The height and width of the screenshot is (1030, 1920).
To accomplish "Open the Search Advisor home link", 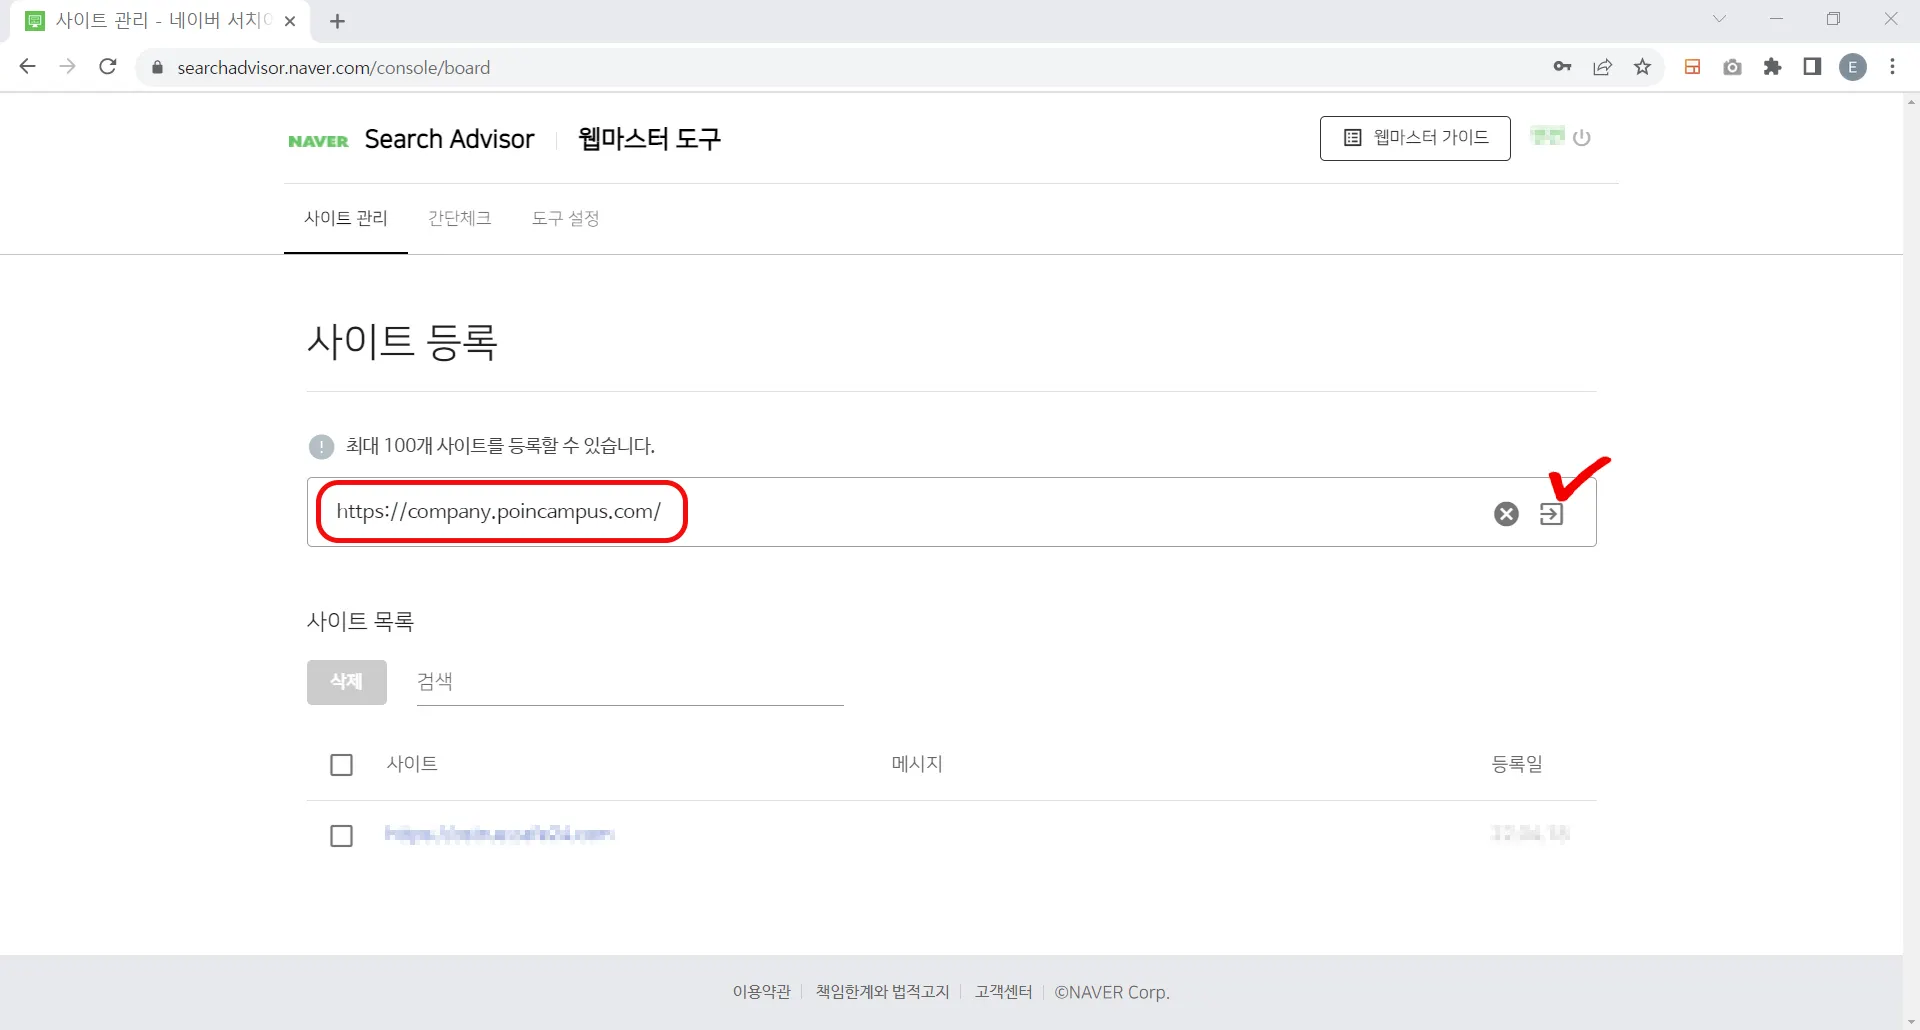I will 449,139.
